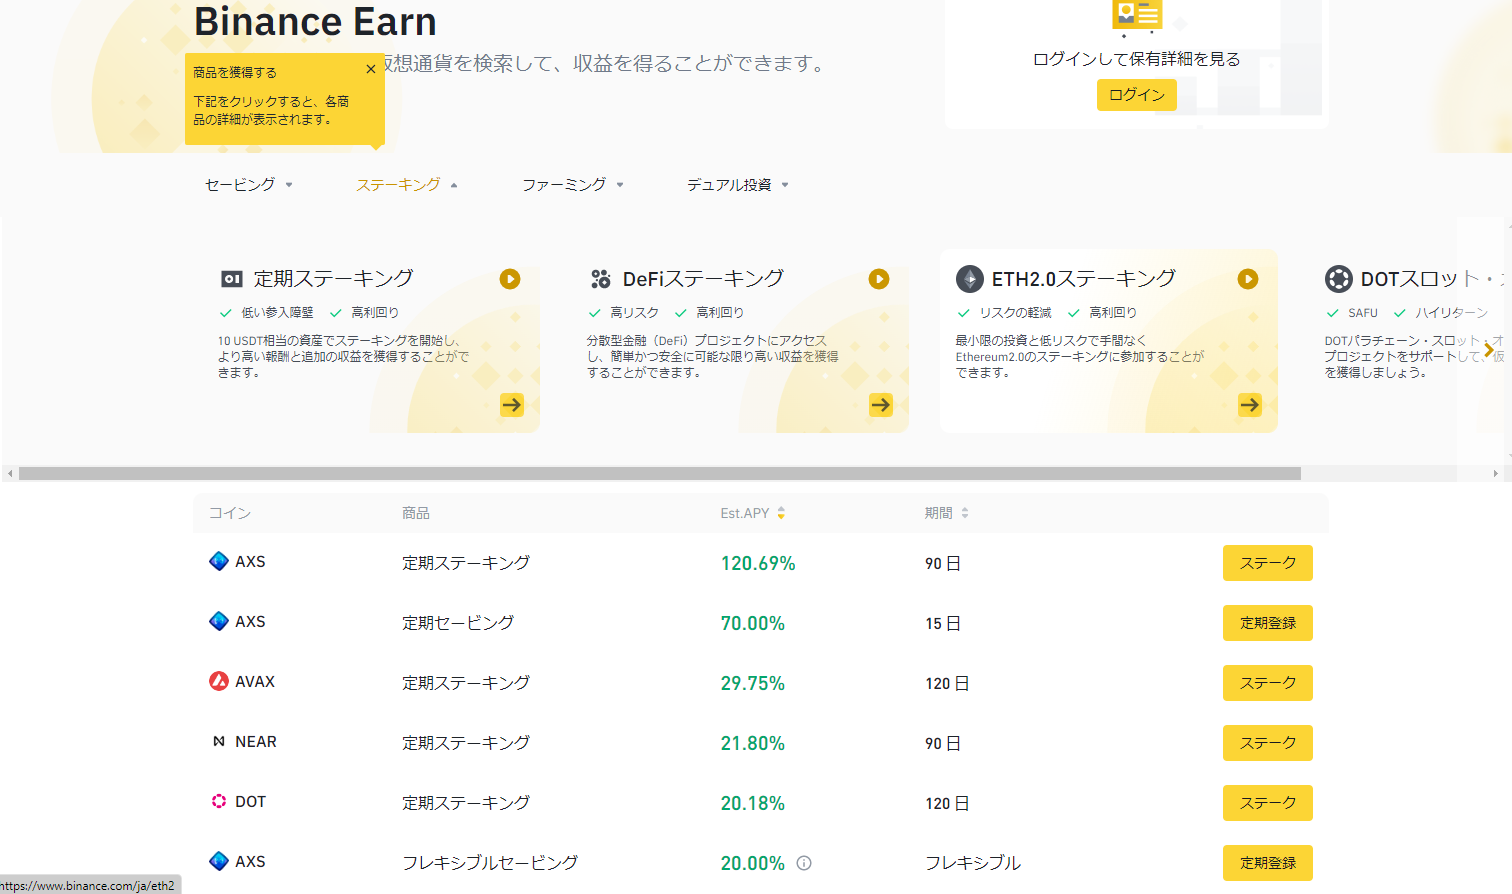
Task: Click the フレキシブル duration cell
Action: tap(973, 863)
